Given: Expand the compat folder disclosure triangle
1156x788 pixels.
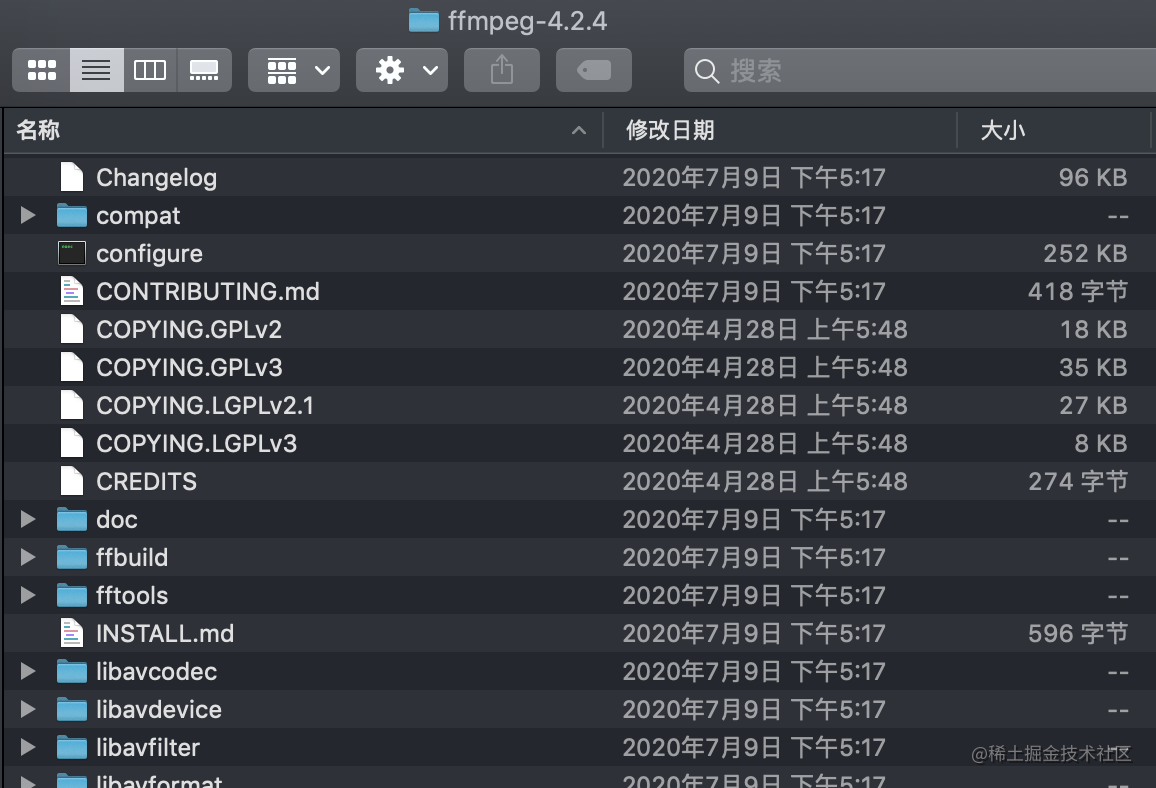Looking at the screenshot, I should point(27,215).
